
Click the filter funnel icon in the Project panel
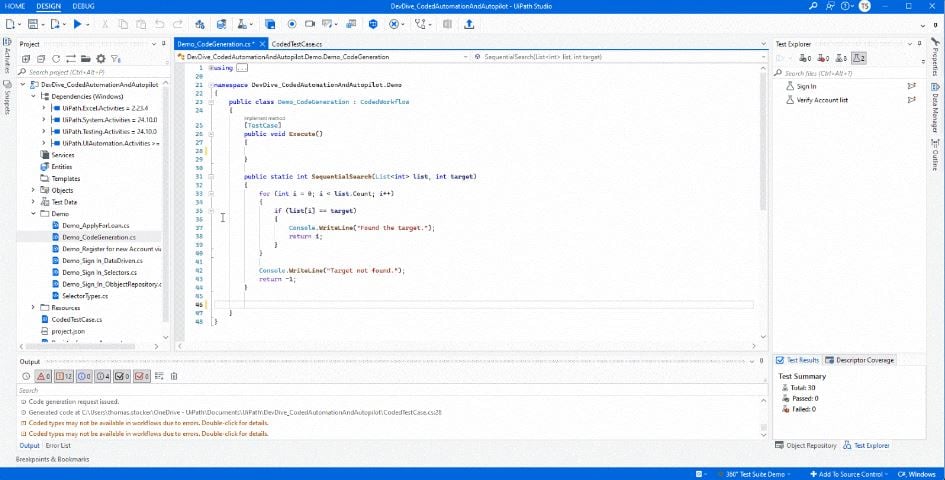click(116, 58)
